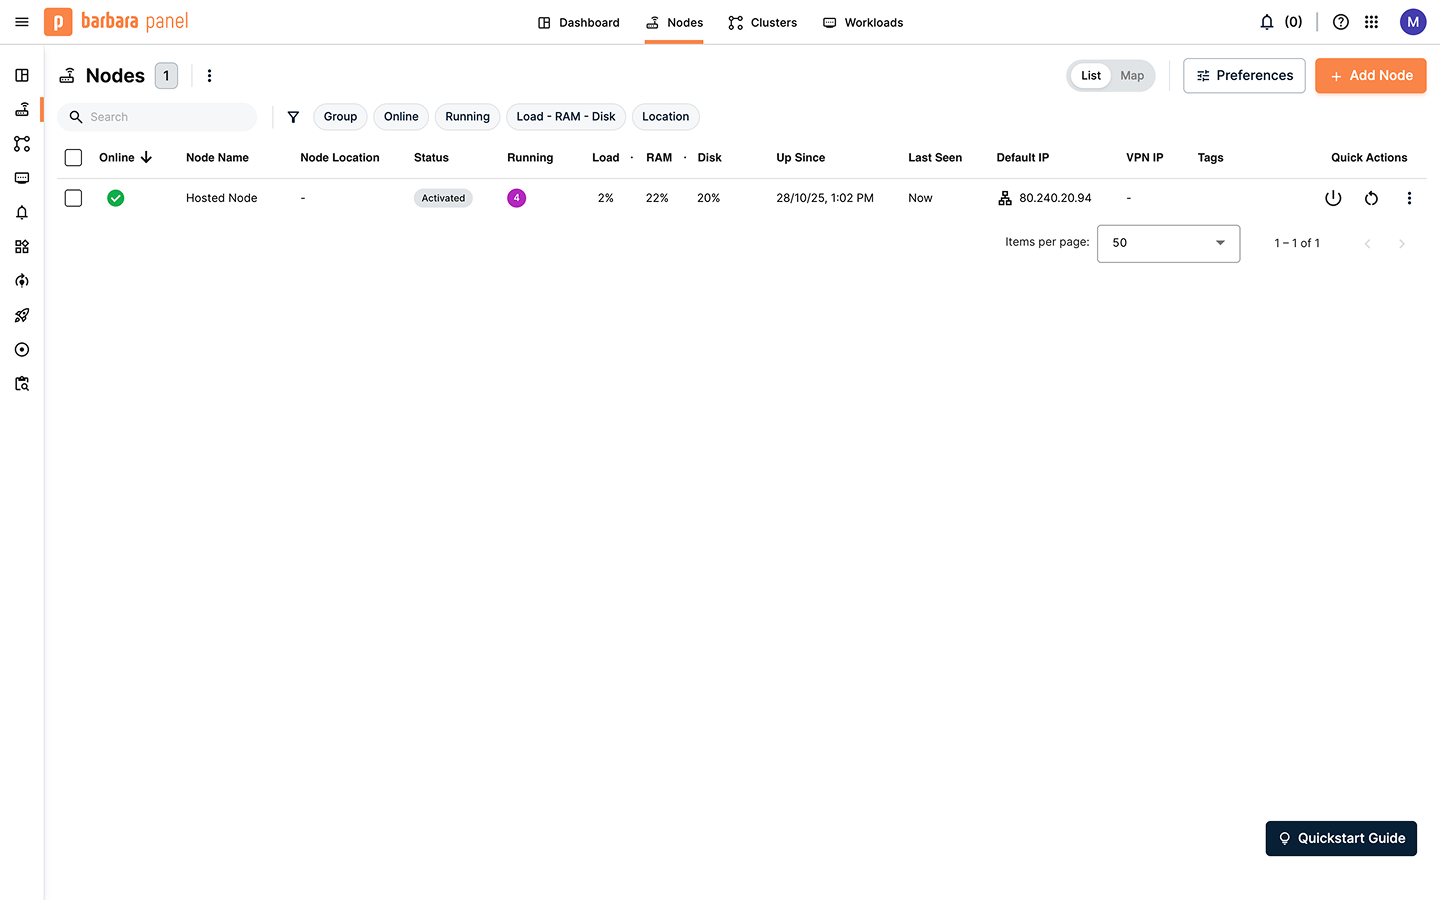The width and height of the screenshot is (1440, 900).
Task: Open the apps grid icon
Action: pos(1371,22)
